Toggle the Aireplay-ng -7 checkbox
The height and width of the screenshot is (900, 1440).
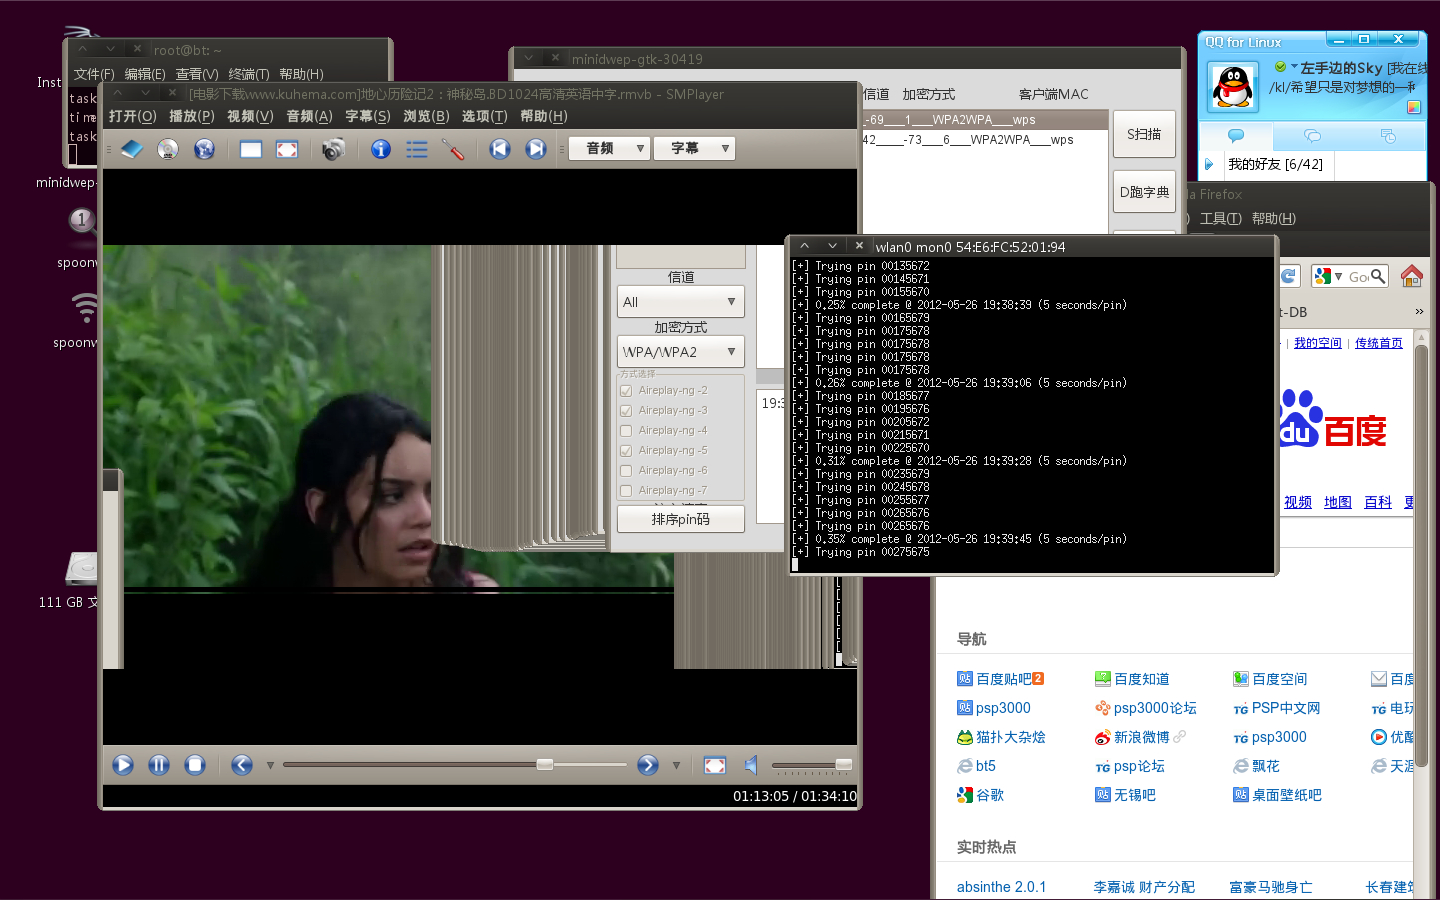[626, 491]
